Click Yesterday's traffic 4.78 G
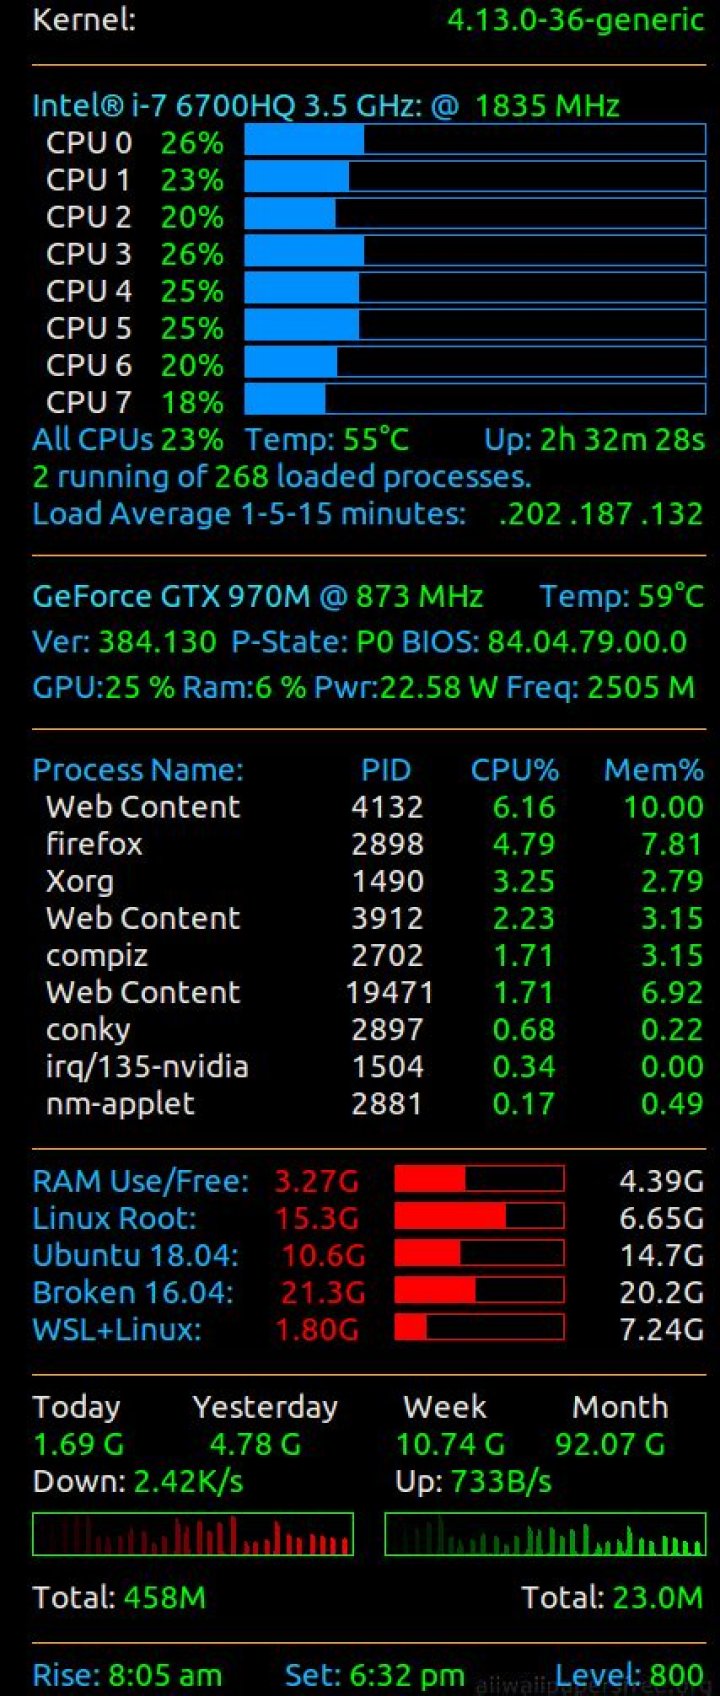The image size is (720, 1696). point(255,1444)
